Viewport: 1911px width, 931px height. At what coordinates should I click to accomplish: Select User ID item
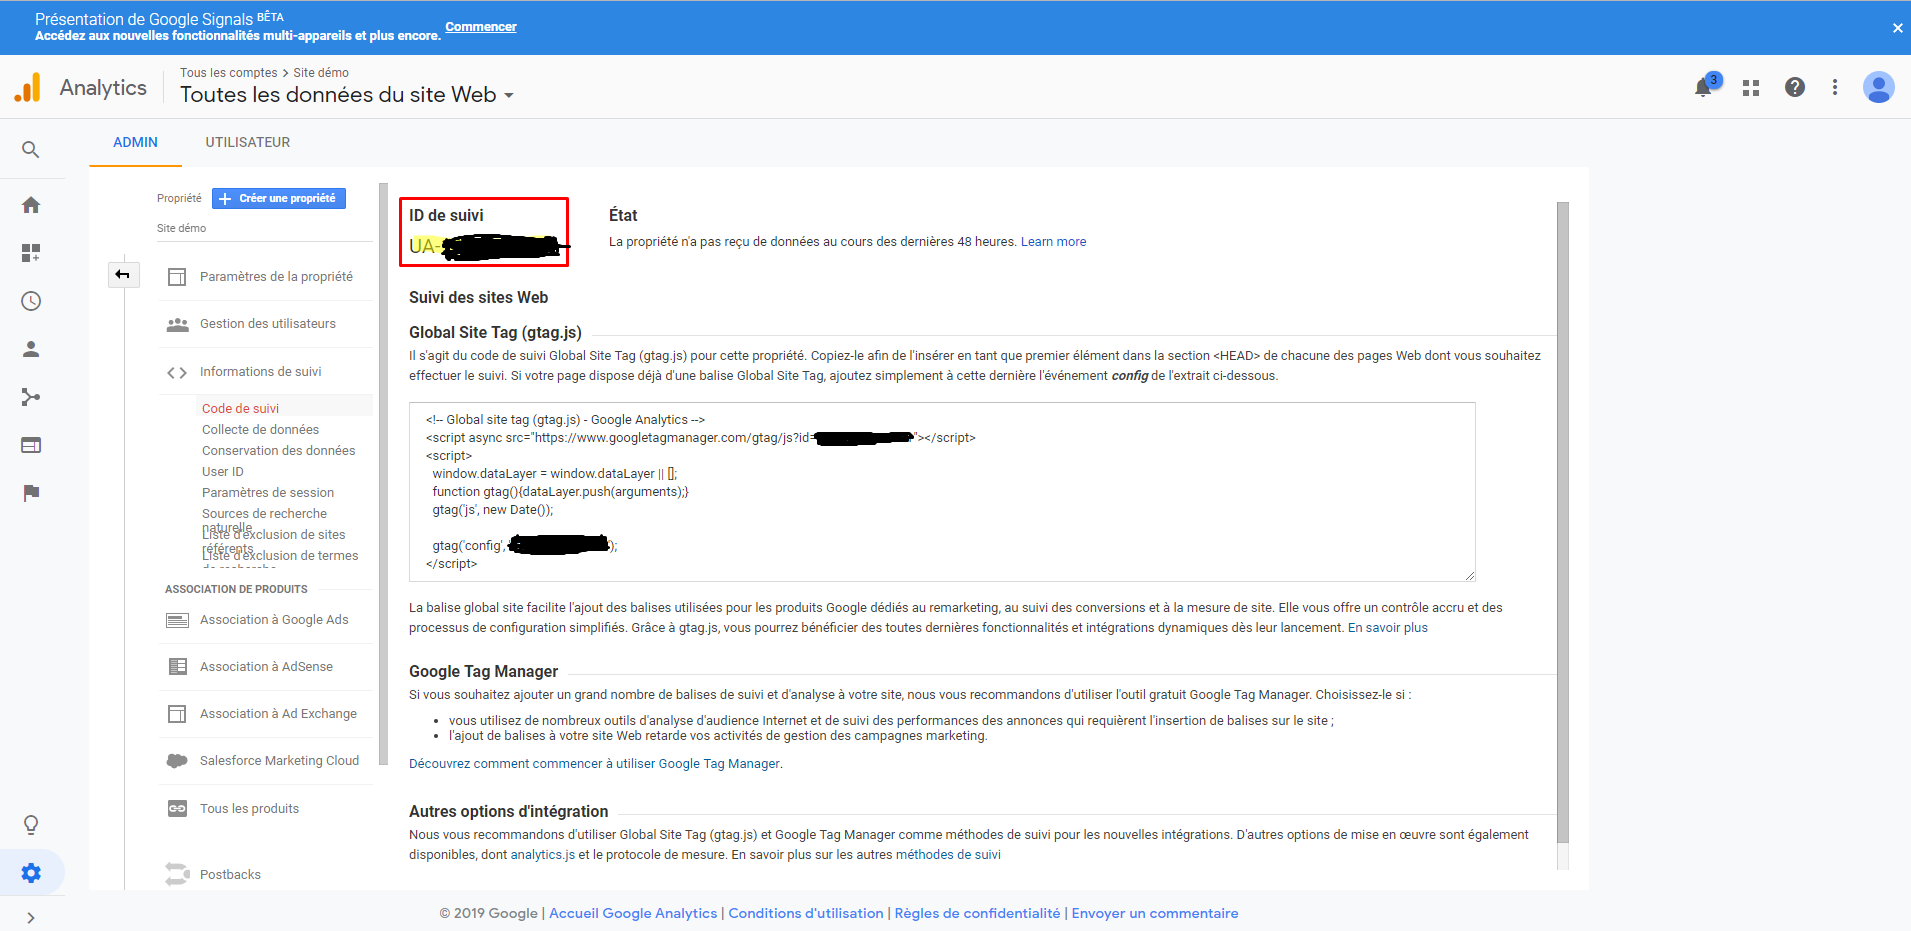(222, 472)
